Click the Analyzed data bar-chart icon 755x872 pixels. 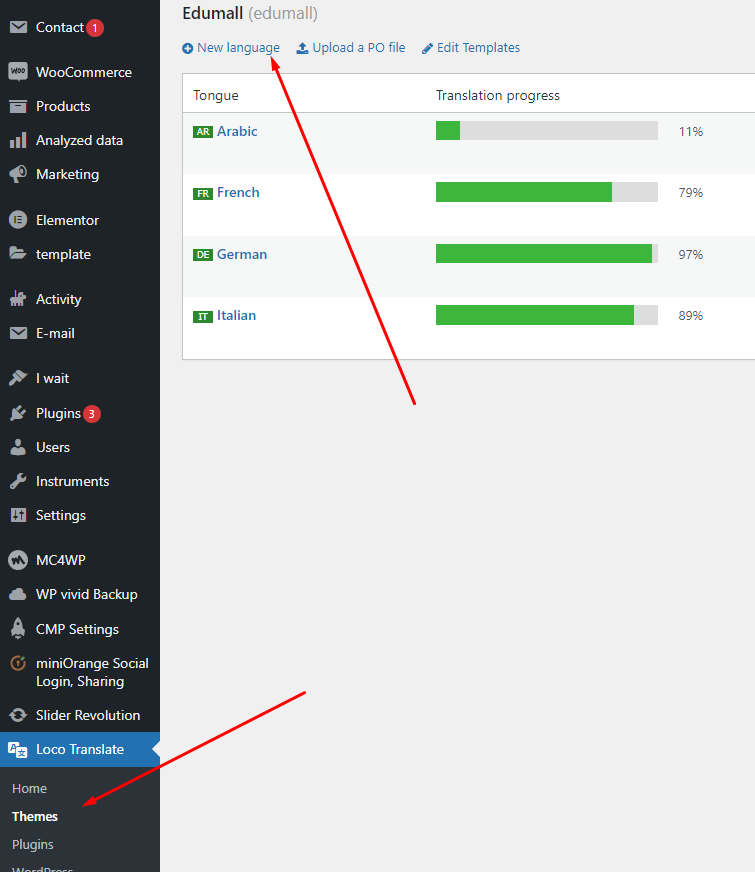pyautogui.click(x=18, y=140)
